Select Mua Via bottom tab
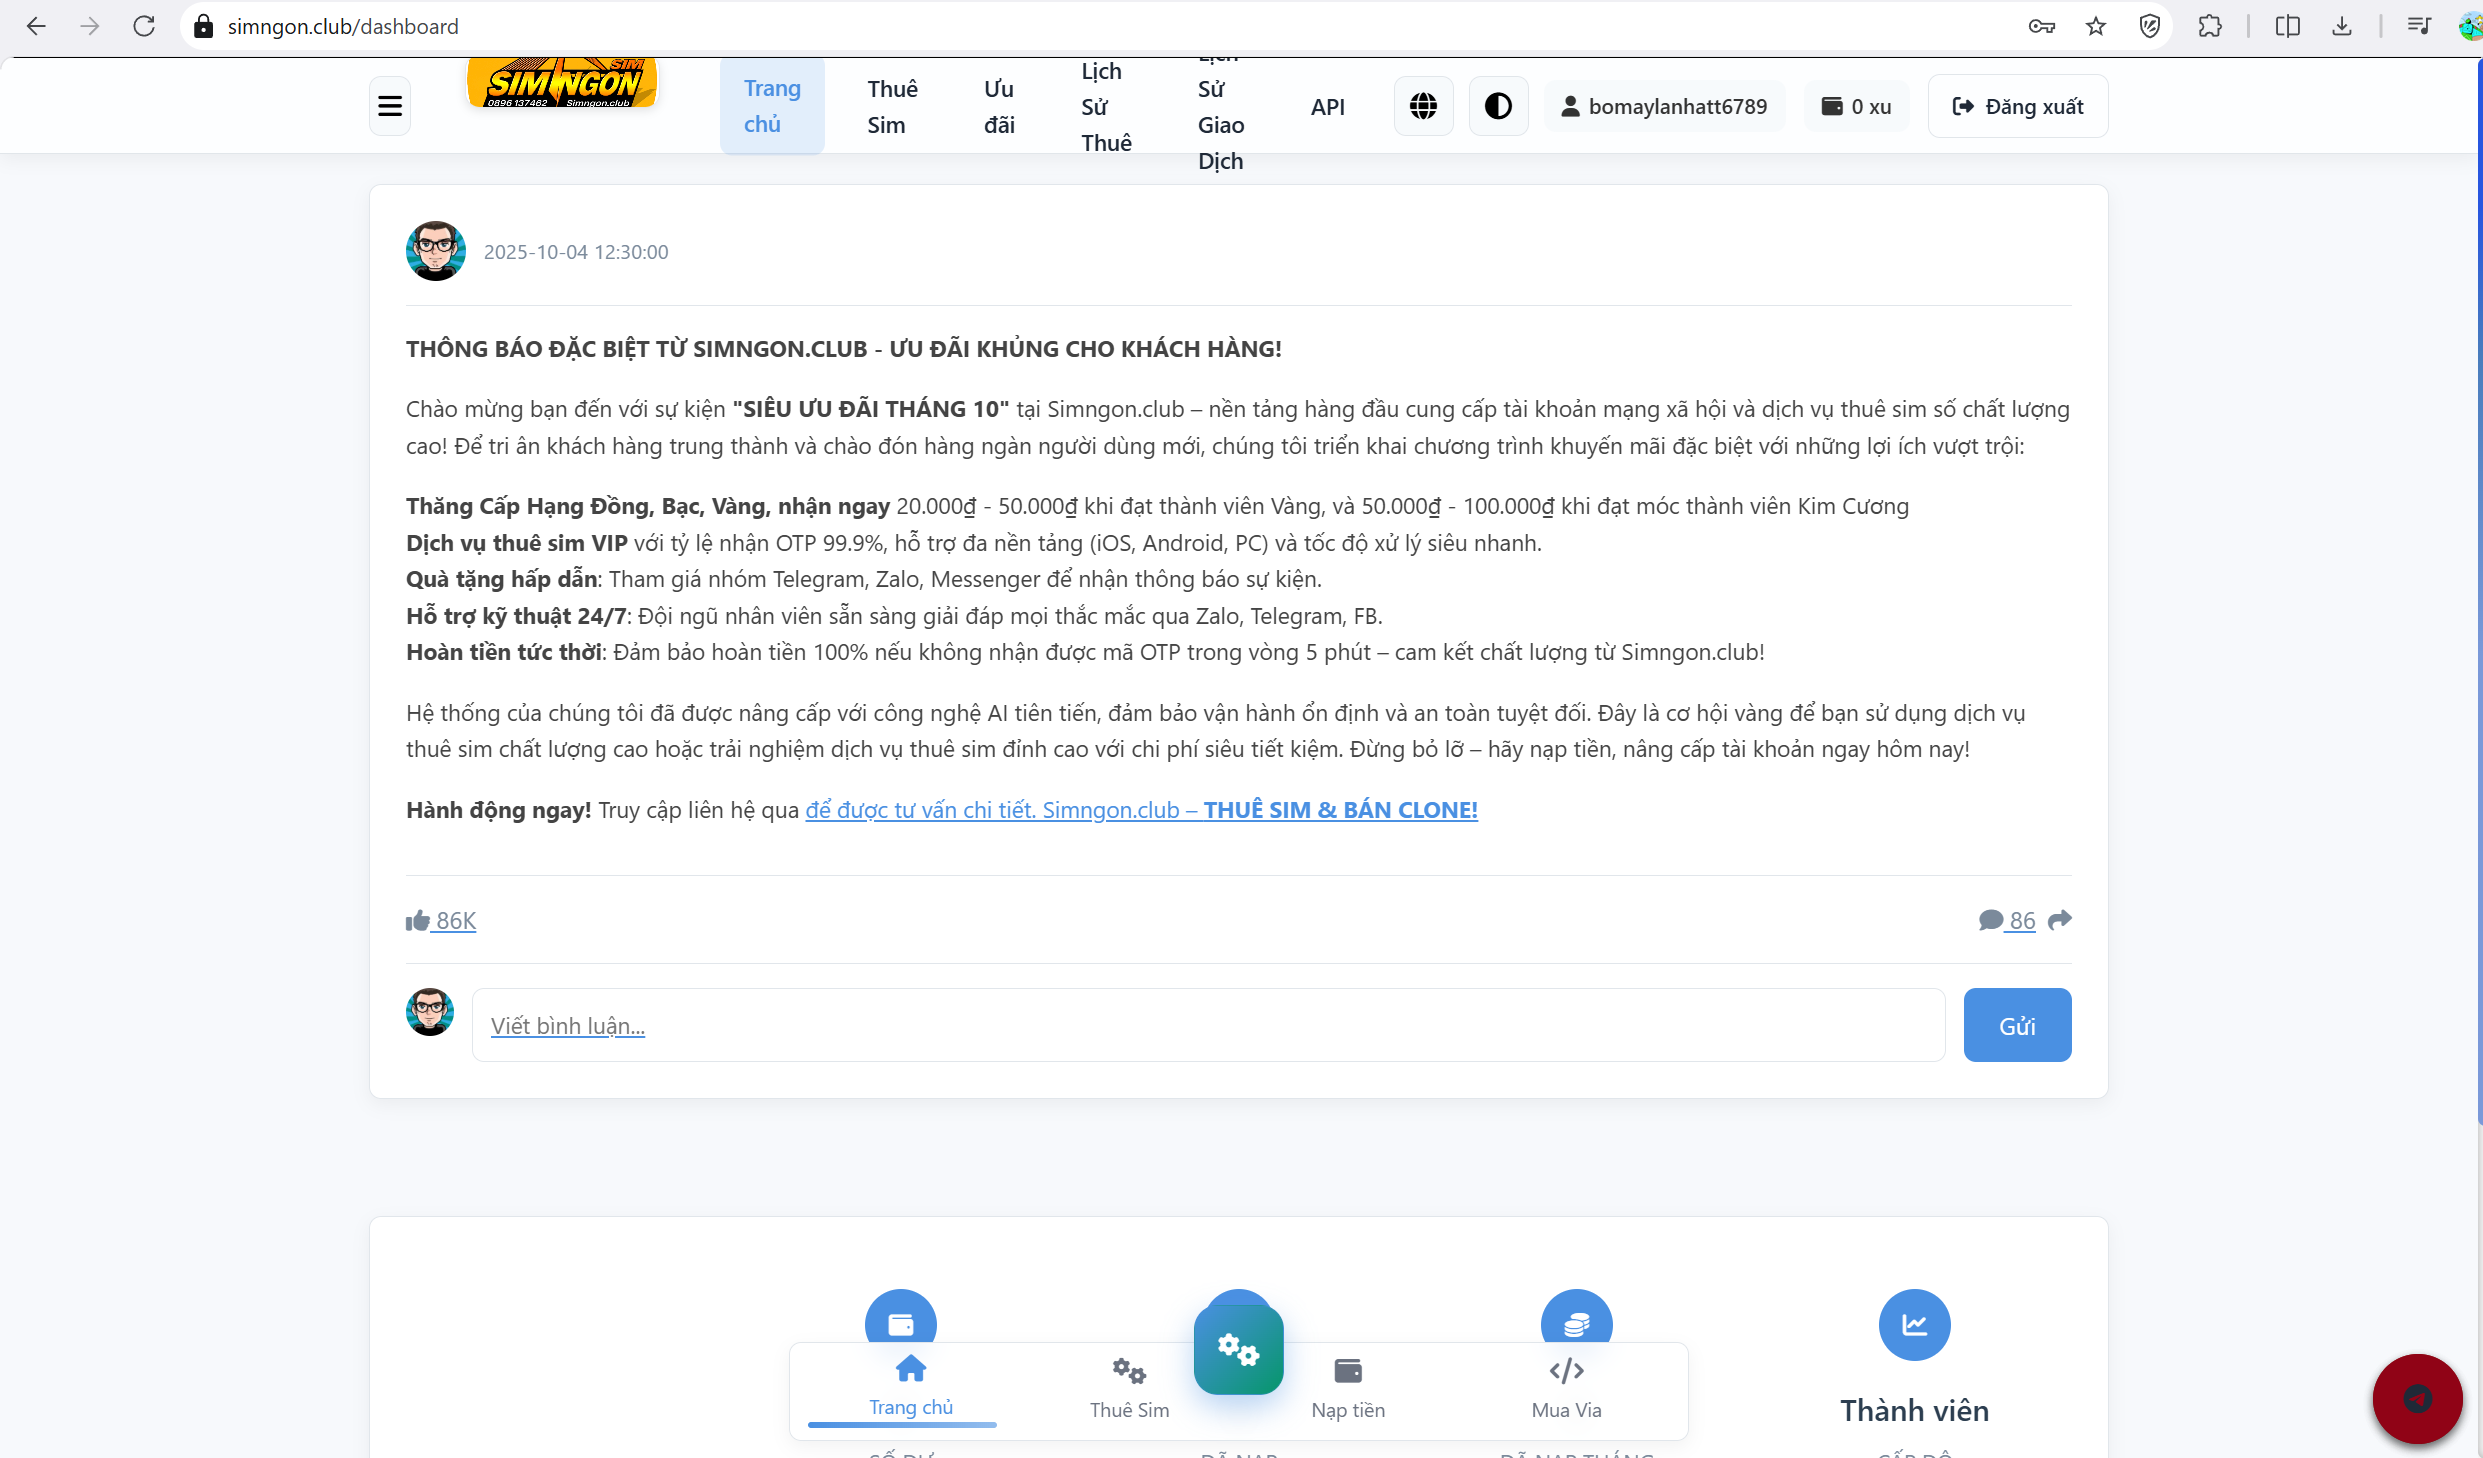The width and height of the screenshot is (2483, 1458). click(1566, 1388)
